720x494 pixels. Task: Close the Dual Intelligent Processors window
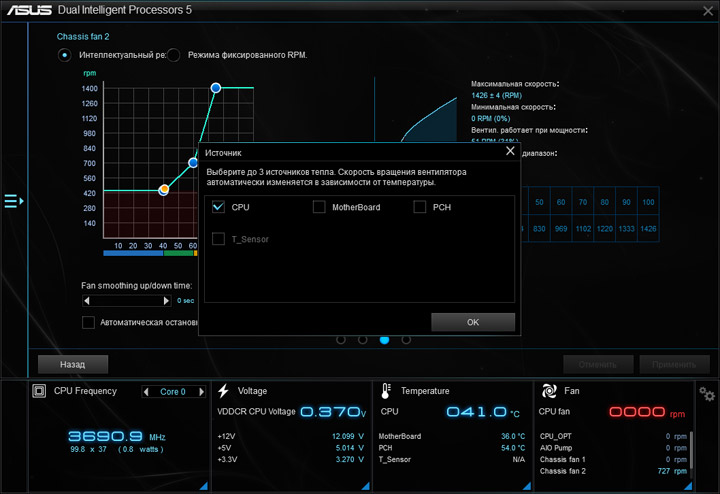coord(708,11)
